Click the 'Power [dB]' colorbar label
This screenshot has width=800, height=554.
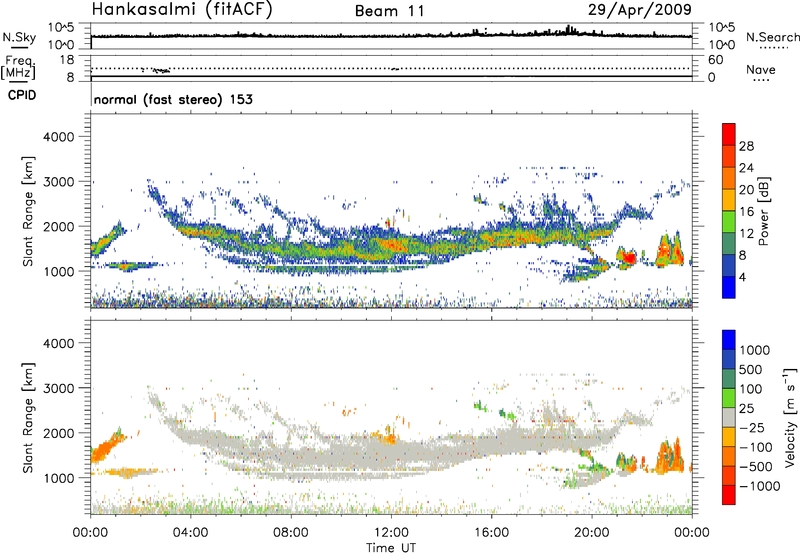[764, 211]
